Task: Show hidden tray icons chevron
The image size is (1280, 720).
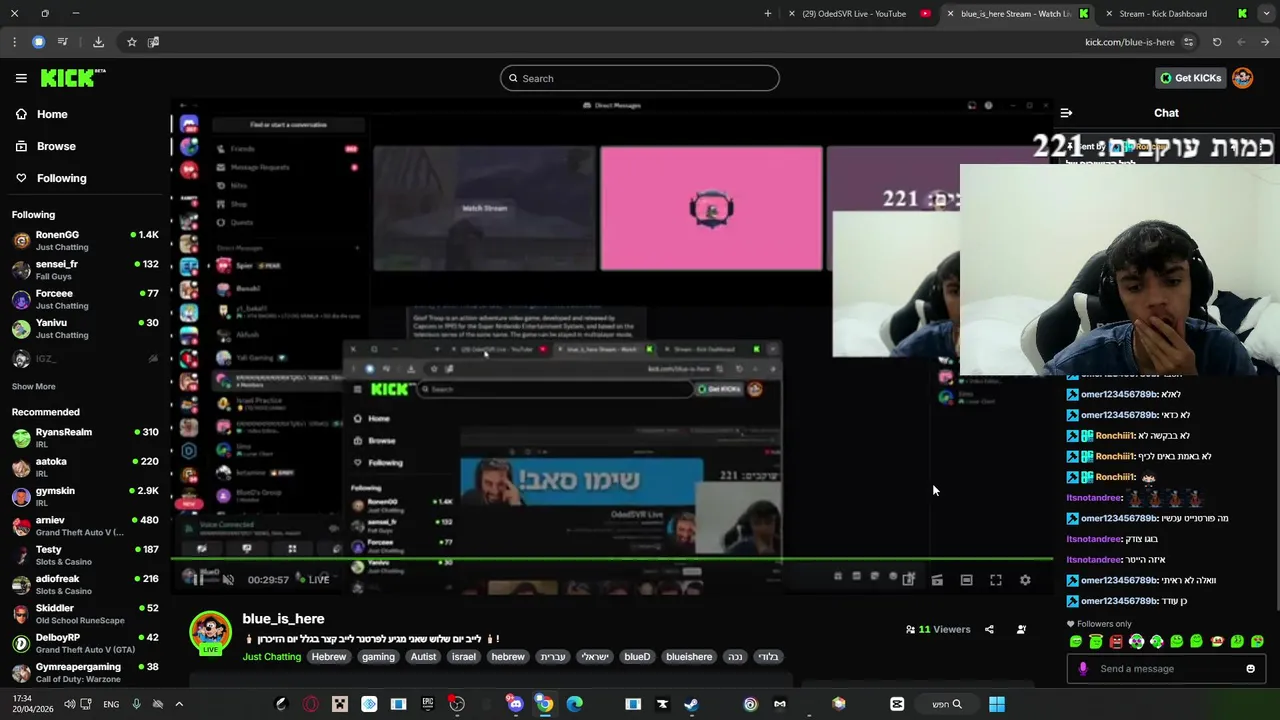Action: (x=179, y=704)
